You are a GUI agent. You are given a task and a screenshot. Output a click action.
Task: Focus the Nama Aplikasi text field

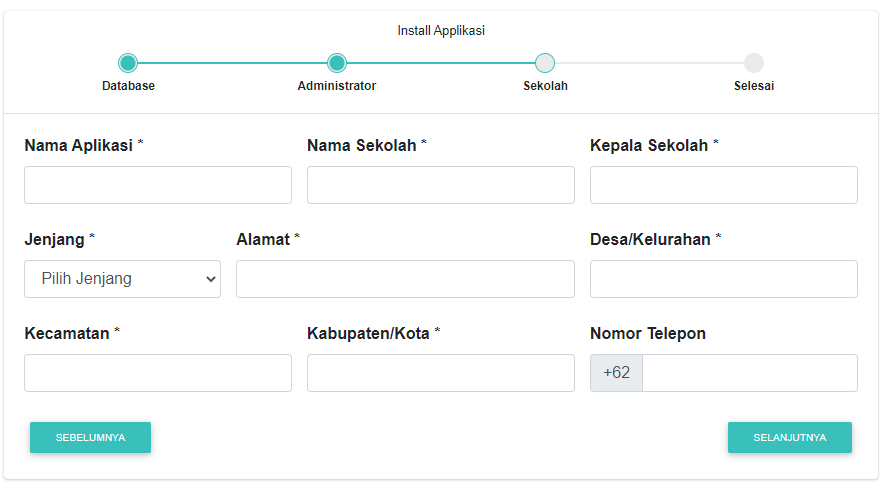(158, 185)
